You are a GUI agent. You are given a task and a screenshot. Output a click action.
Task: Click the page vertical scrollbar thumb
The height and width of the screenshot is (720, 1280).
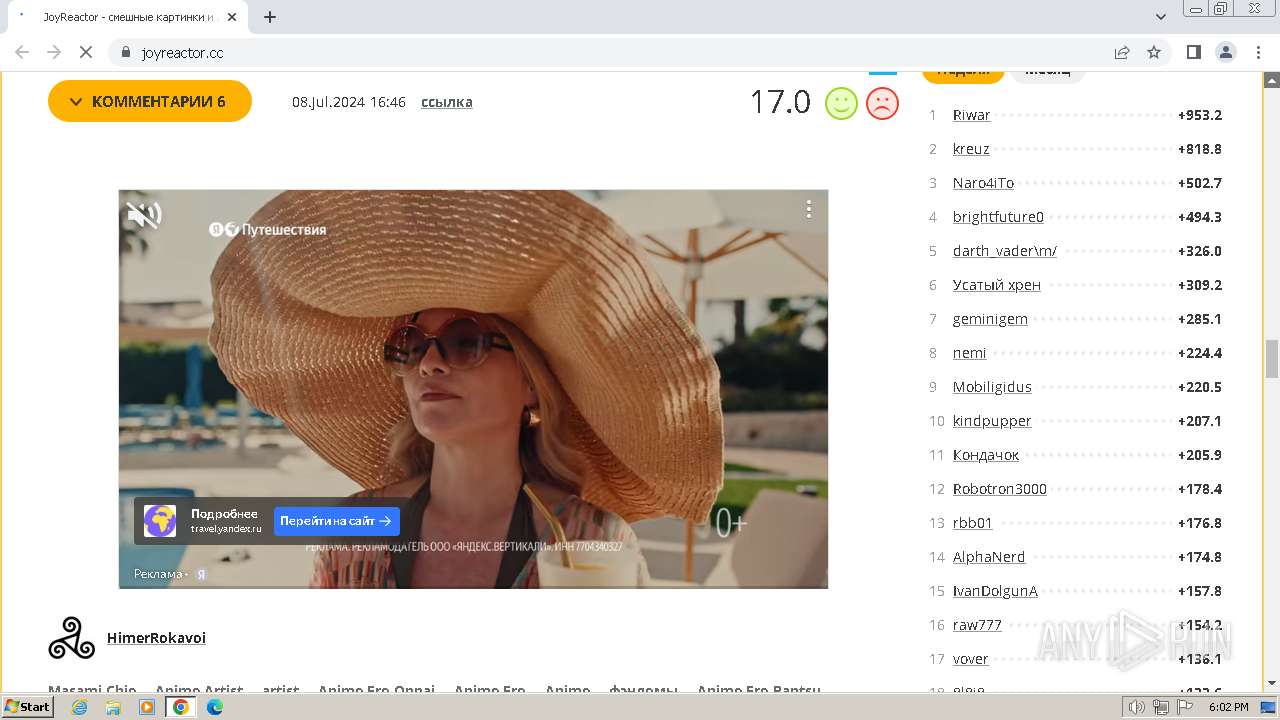click(1272, 359)
